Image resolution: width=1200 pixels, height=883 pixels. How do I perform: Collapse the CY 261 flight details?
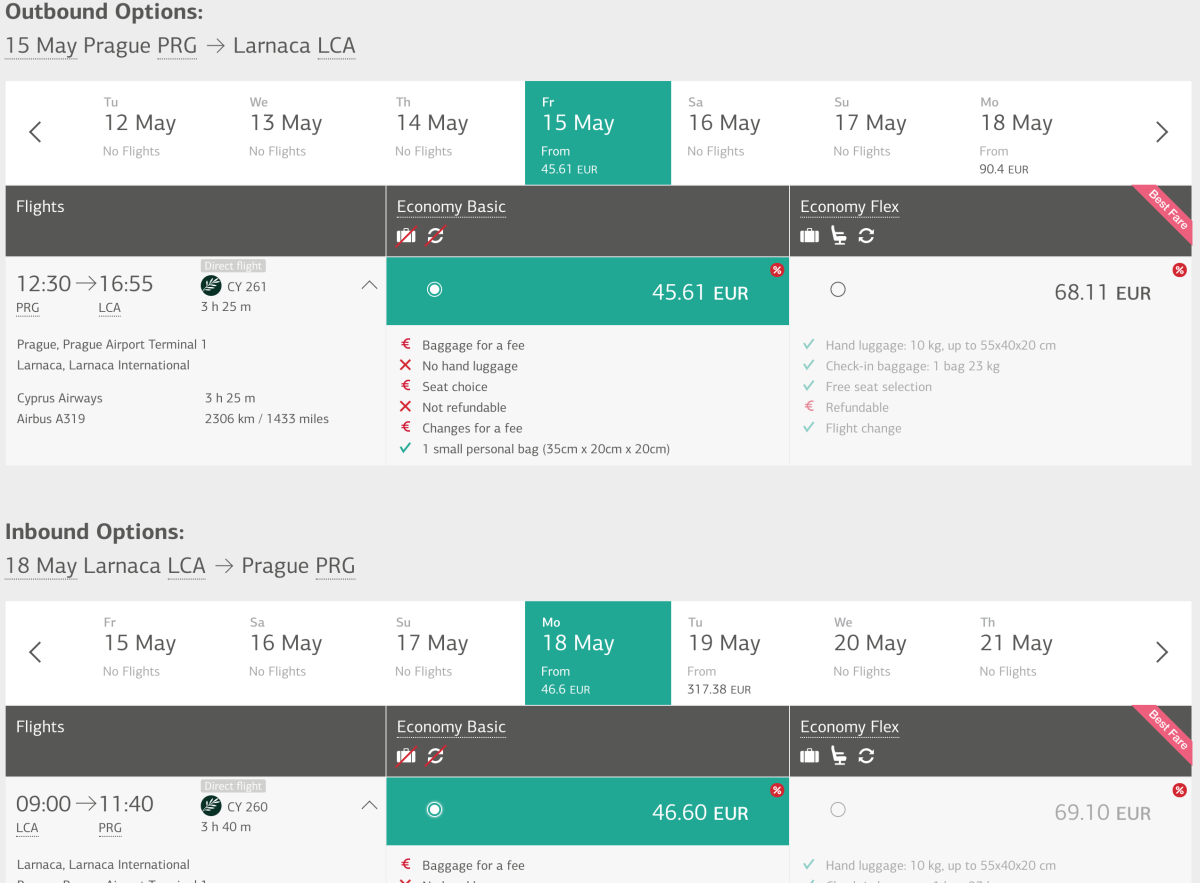coord(369,285)
